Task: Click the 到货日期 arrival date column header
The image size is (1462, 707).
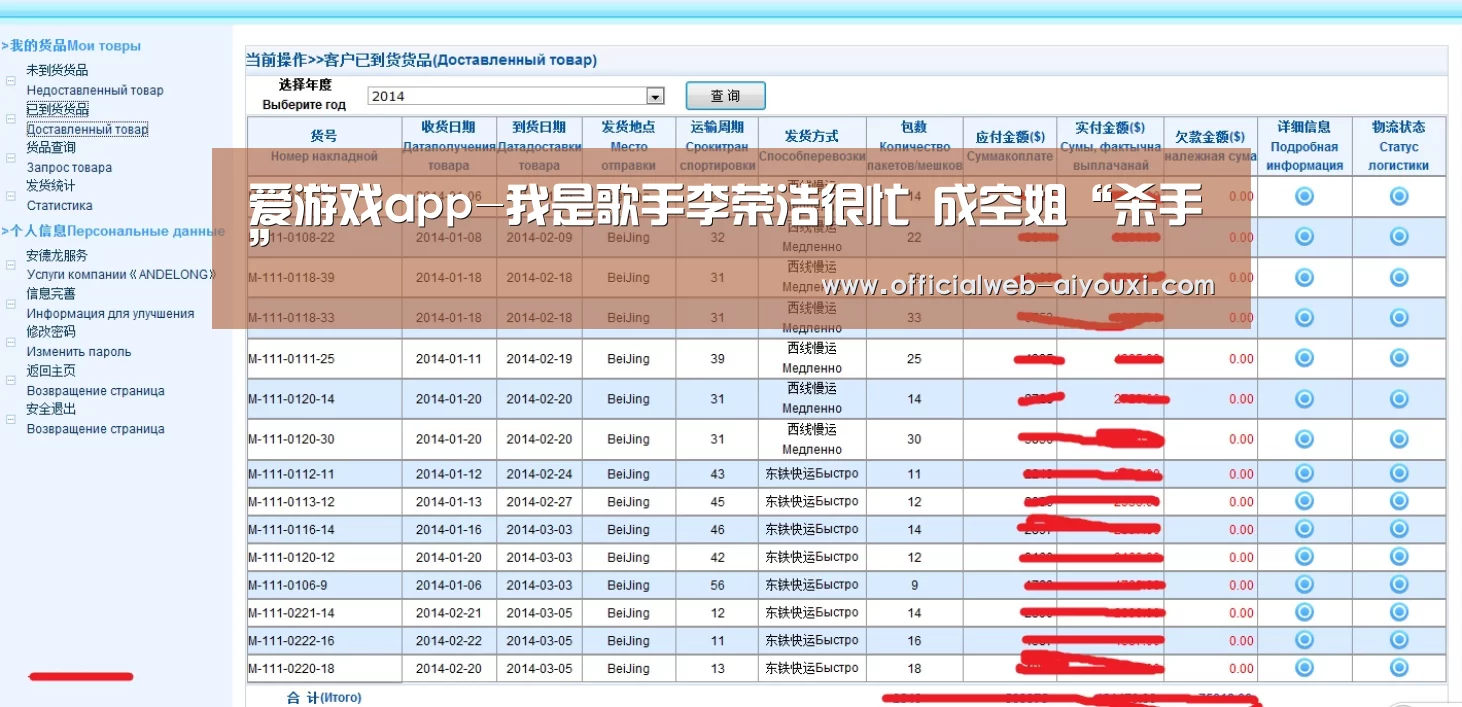Action: (x=539, y=146)
